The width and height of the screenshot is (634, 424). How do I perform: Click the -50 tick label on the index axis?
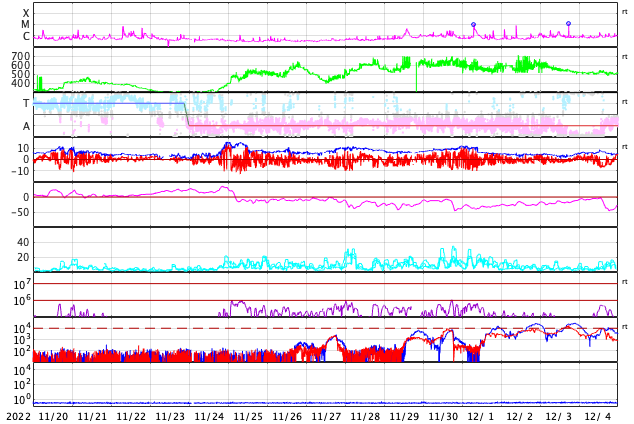[x=18, y=211]
